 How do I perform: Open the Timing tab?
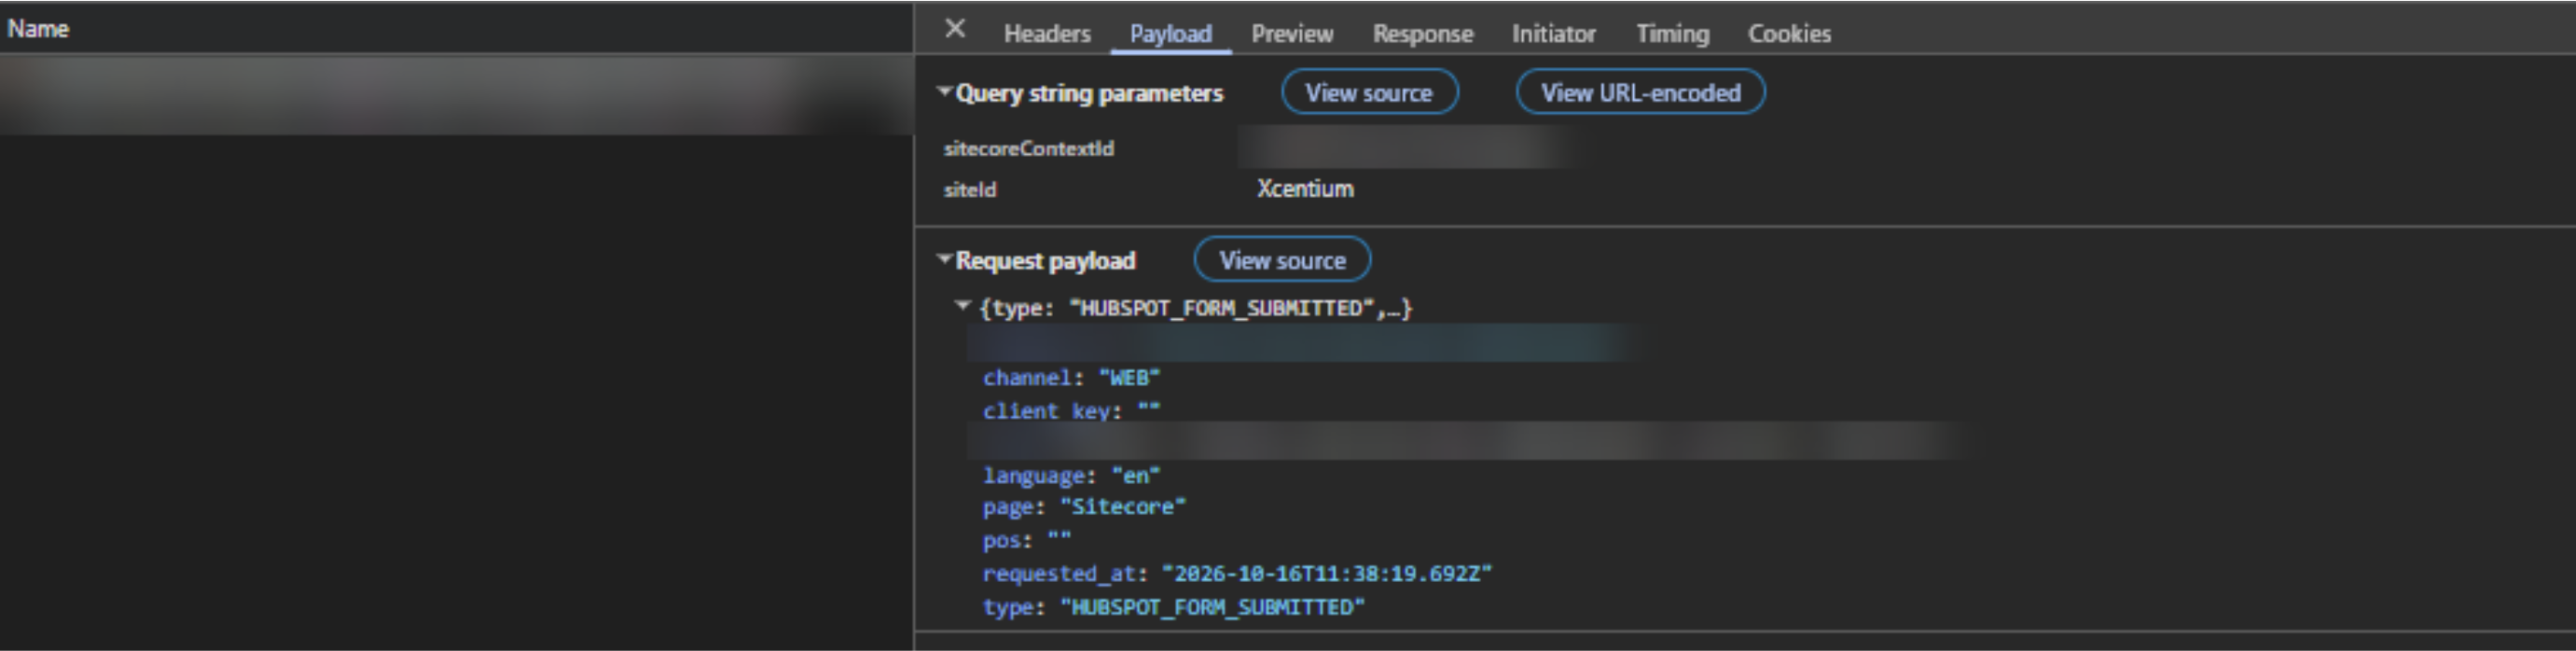point(1672,34)
